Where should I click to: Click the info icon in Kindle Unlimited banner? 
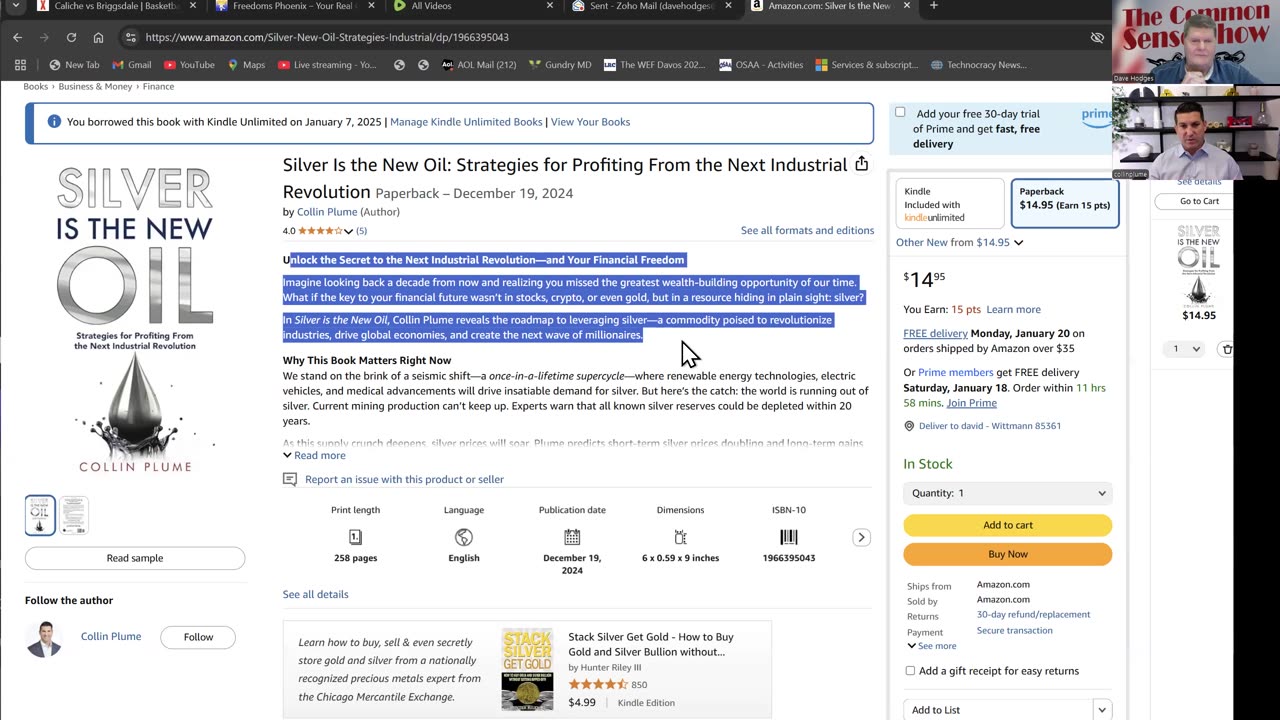coord(54,122)
